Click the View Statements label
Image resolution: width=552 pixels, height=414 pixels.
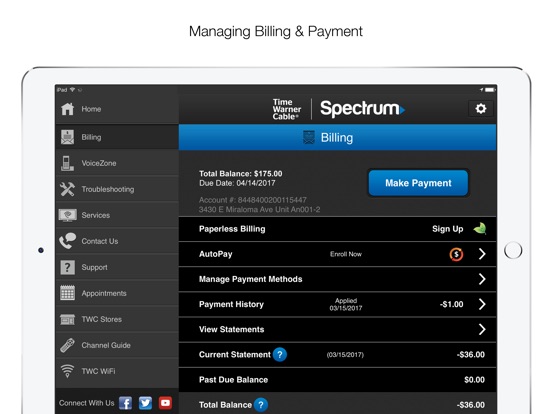pyautogui.click(x=232, y=330)
